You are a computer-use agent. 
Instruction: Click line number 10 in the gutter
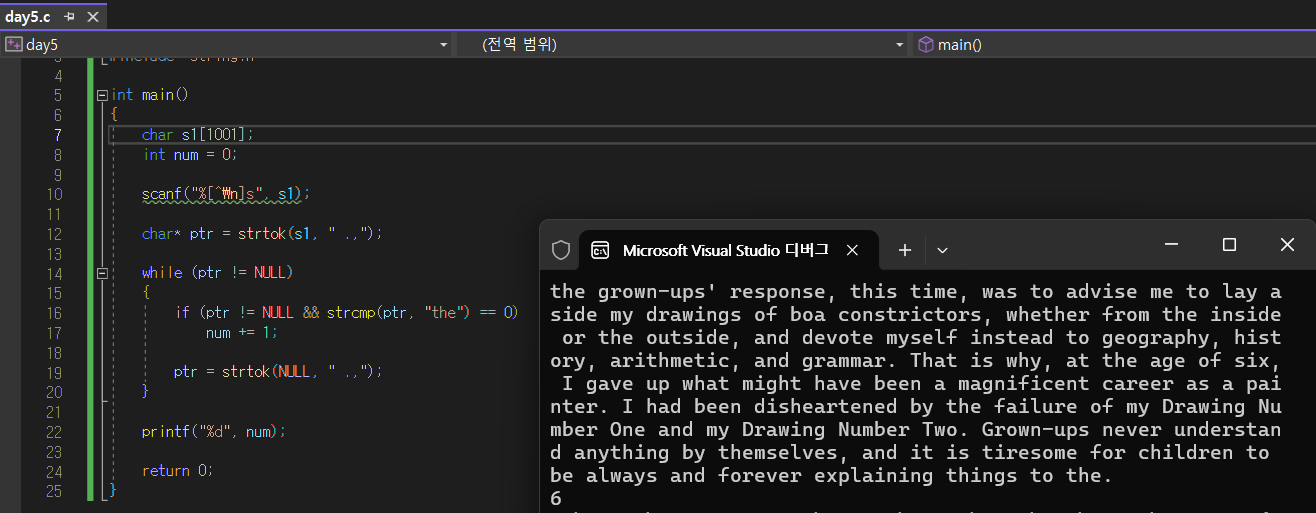54,194
